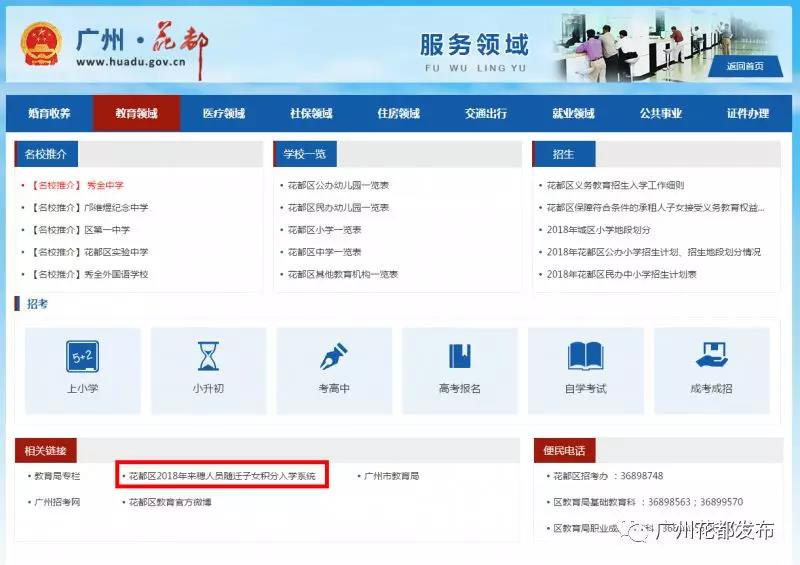
Task: Click the 广州市教育局 link
Action: [391, 477]
